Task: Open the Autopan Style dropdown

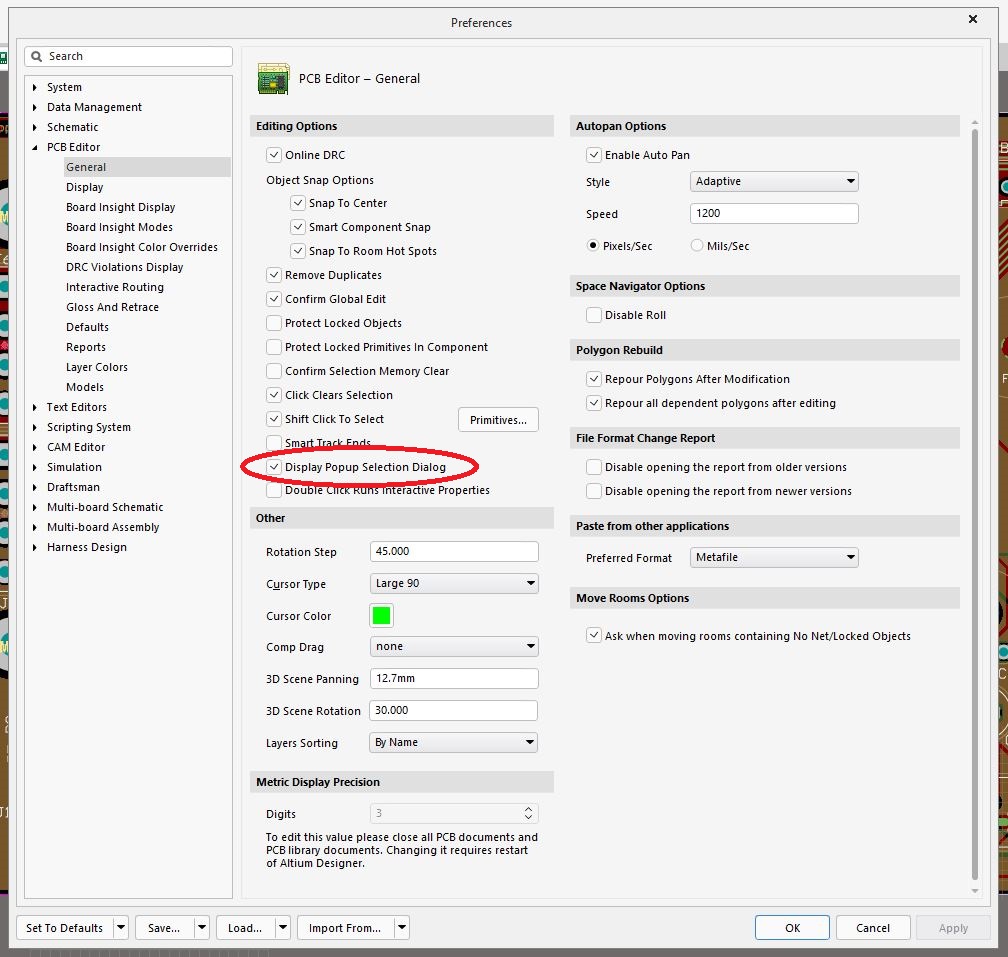Action: (x=774, y=181)
